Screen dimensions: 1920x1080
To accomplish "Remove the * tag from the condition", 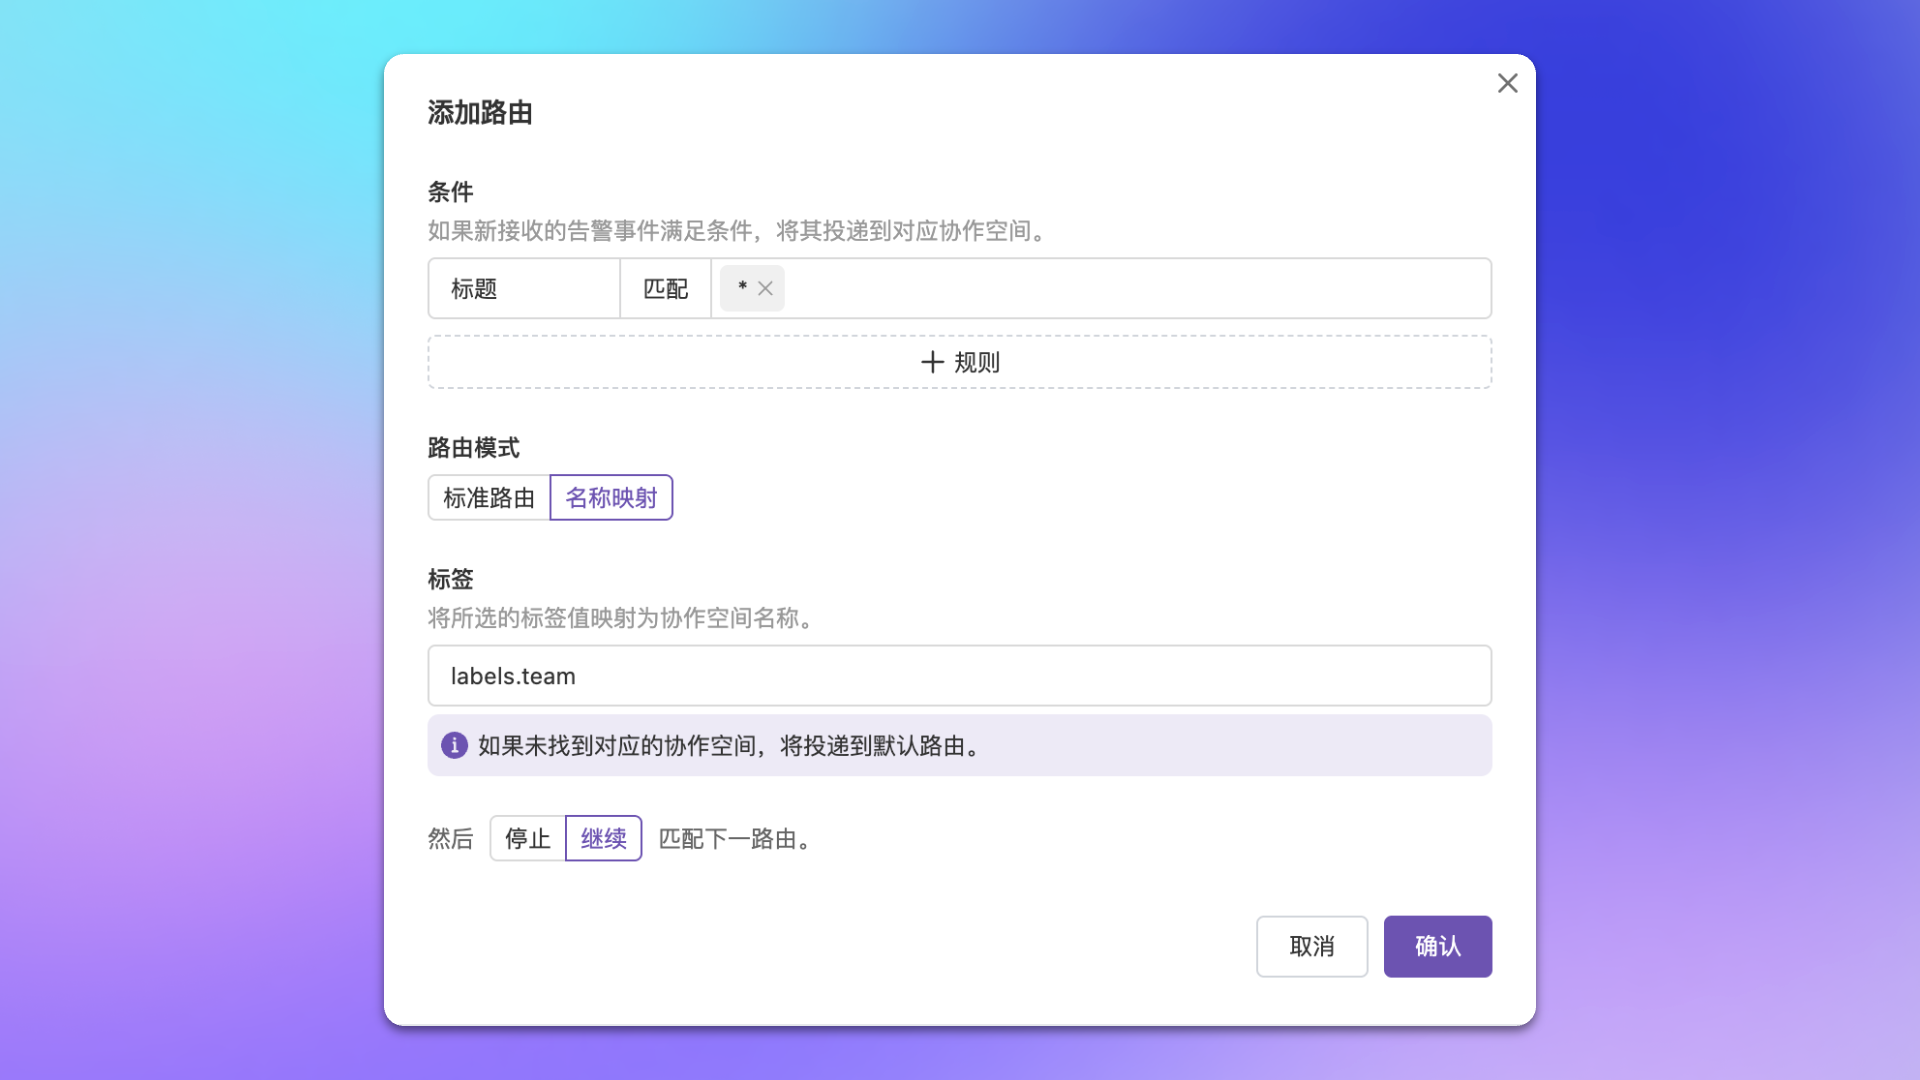I will (x=765, y=288).
